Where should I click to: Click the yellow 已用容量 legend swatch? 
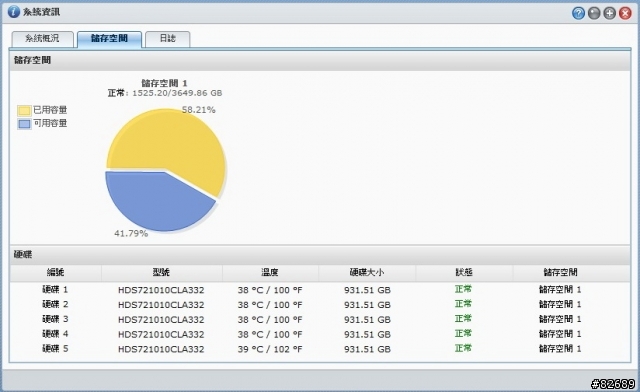click(24, 110)
